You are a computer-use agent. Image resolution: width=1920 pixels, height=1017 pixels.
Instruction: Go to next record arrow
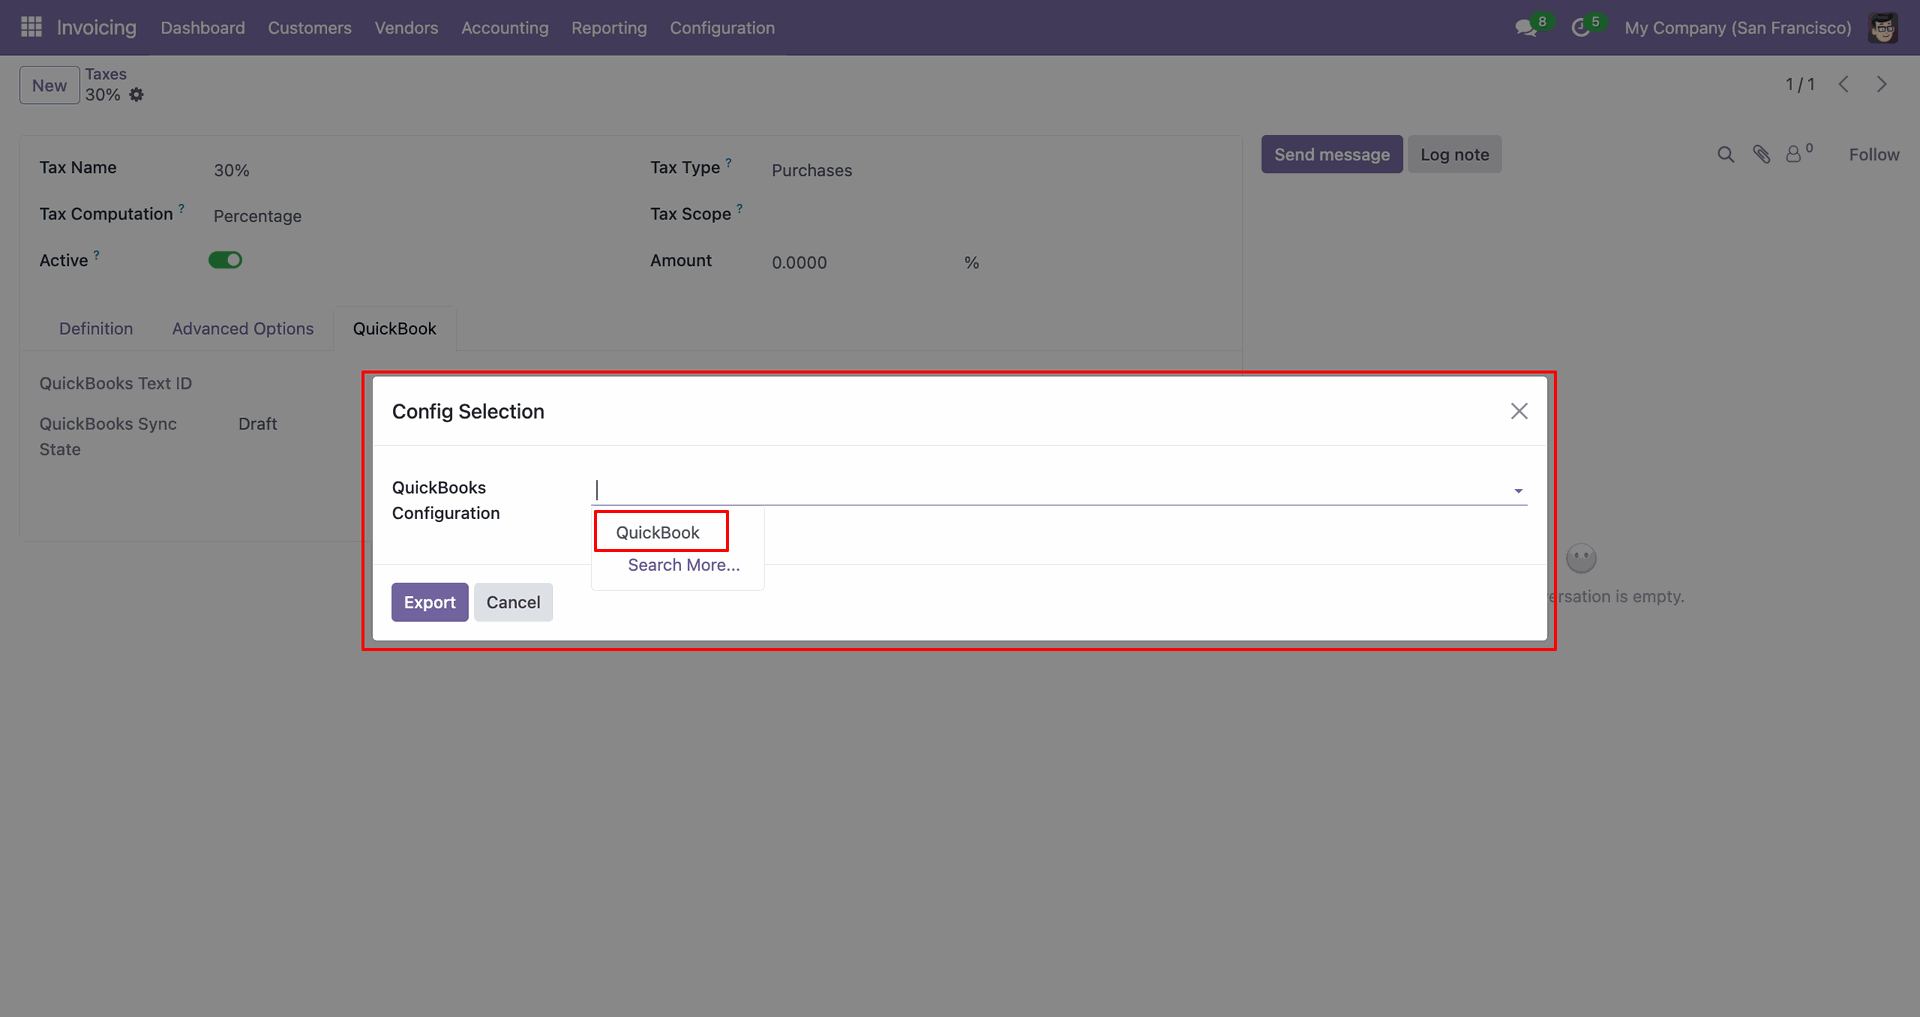1881,85
